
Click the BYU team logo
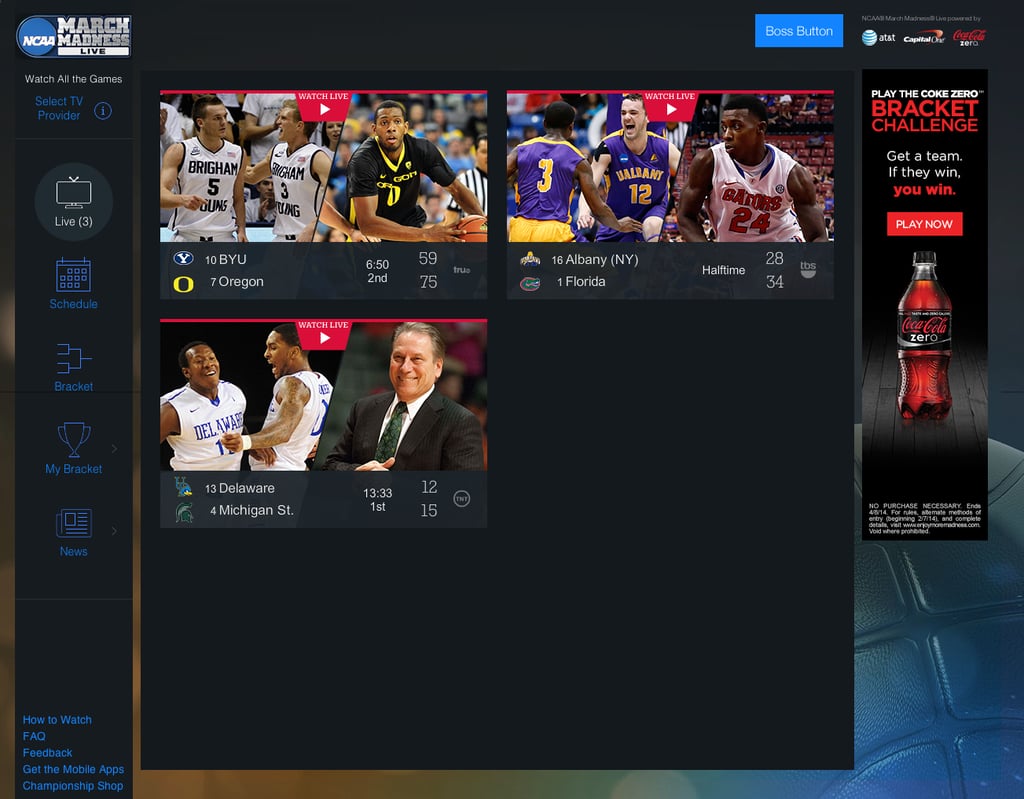(x=184, y=259)
